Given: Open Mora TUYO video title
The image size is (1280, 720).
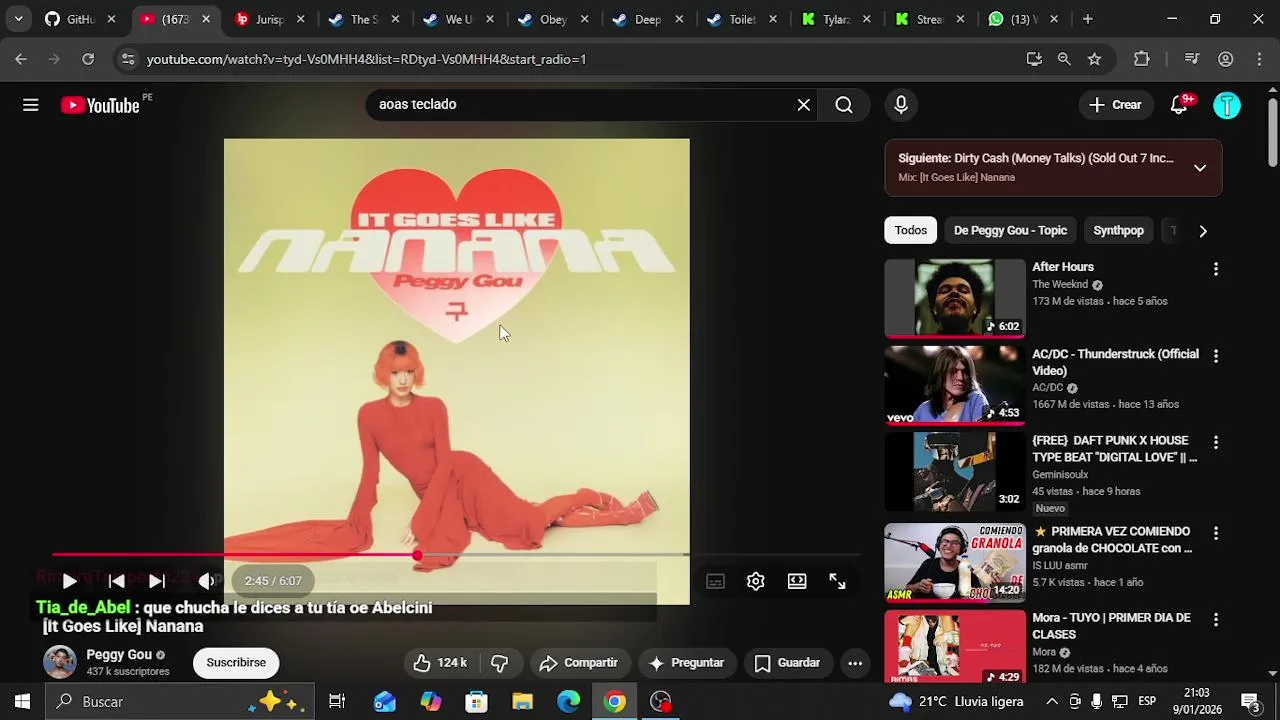Looking at the screenshot, I should click(1111, 626).
